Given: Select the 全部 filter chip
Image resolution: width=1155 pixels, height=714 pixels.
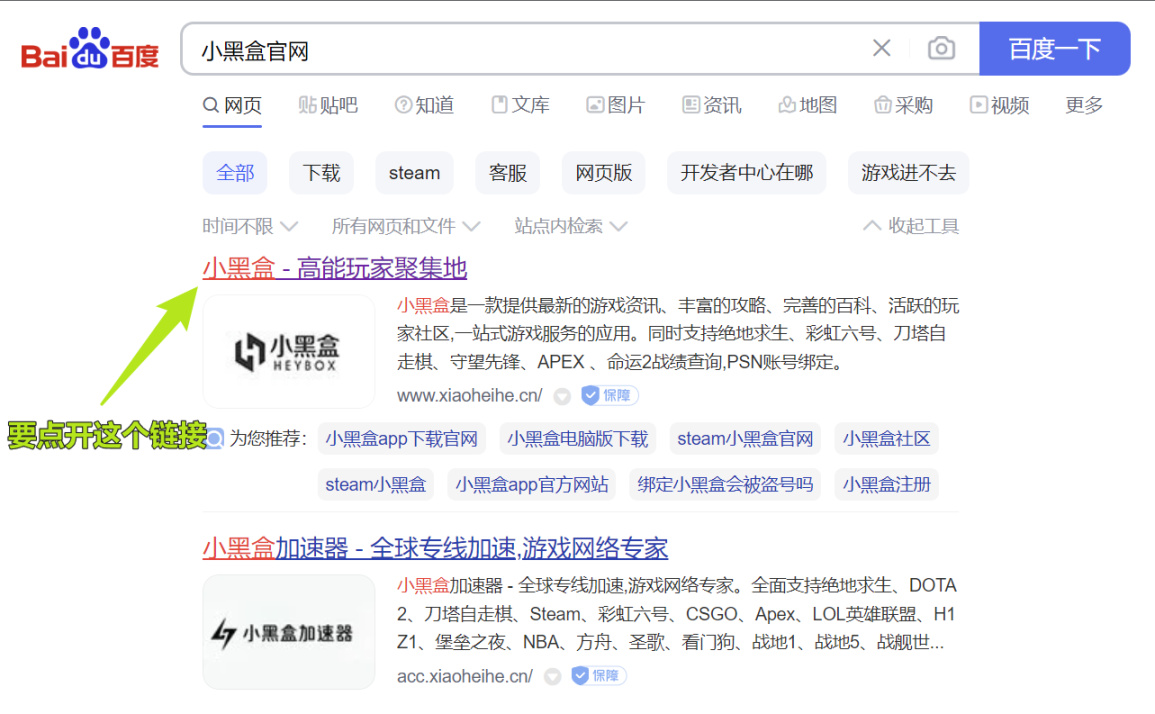Looking at the screenshot, I should pos(235,173).
